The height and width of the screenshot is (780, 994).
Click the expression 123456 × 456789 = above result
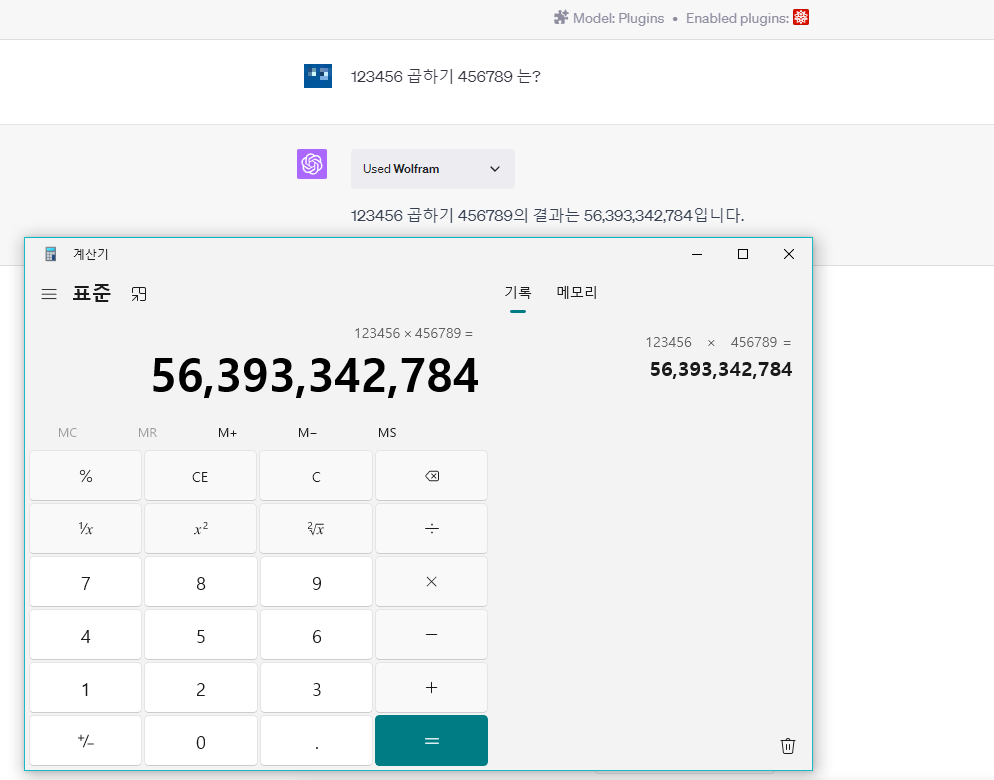coord(413,334)
